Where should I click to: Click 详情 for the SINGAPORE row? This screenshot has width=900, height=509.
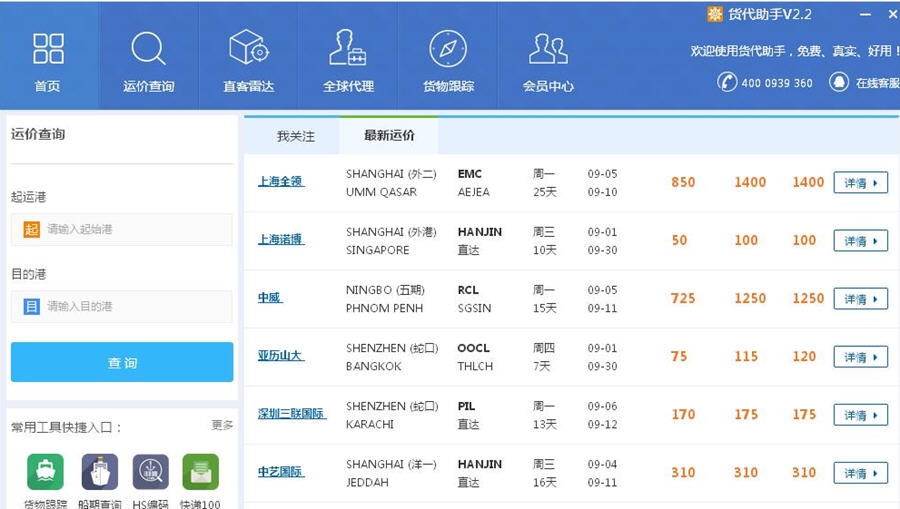(860, 241)
